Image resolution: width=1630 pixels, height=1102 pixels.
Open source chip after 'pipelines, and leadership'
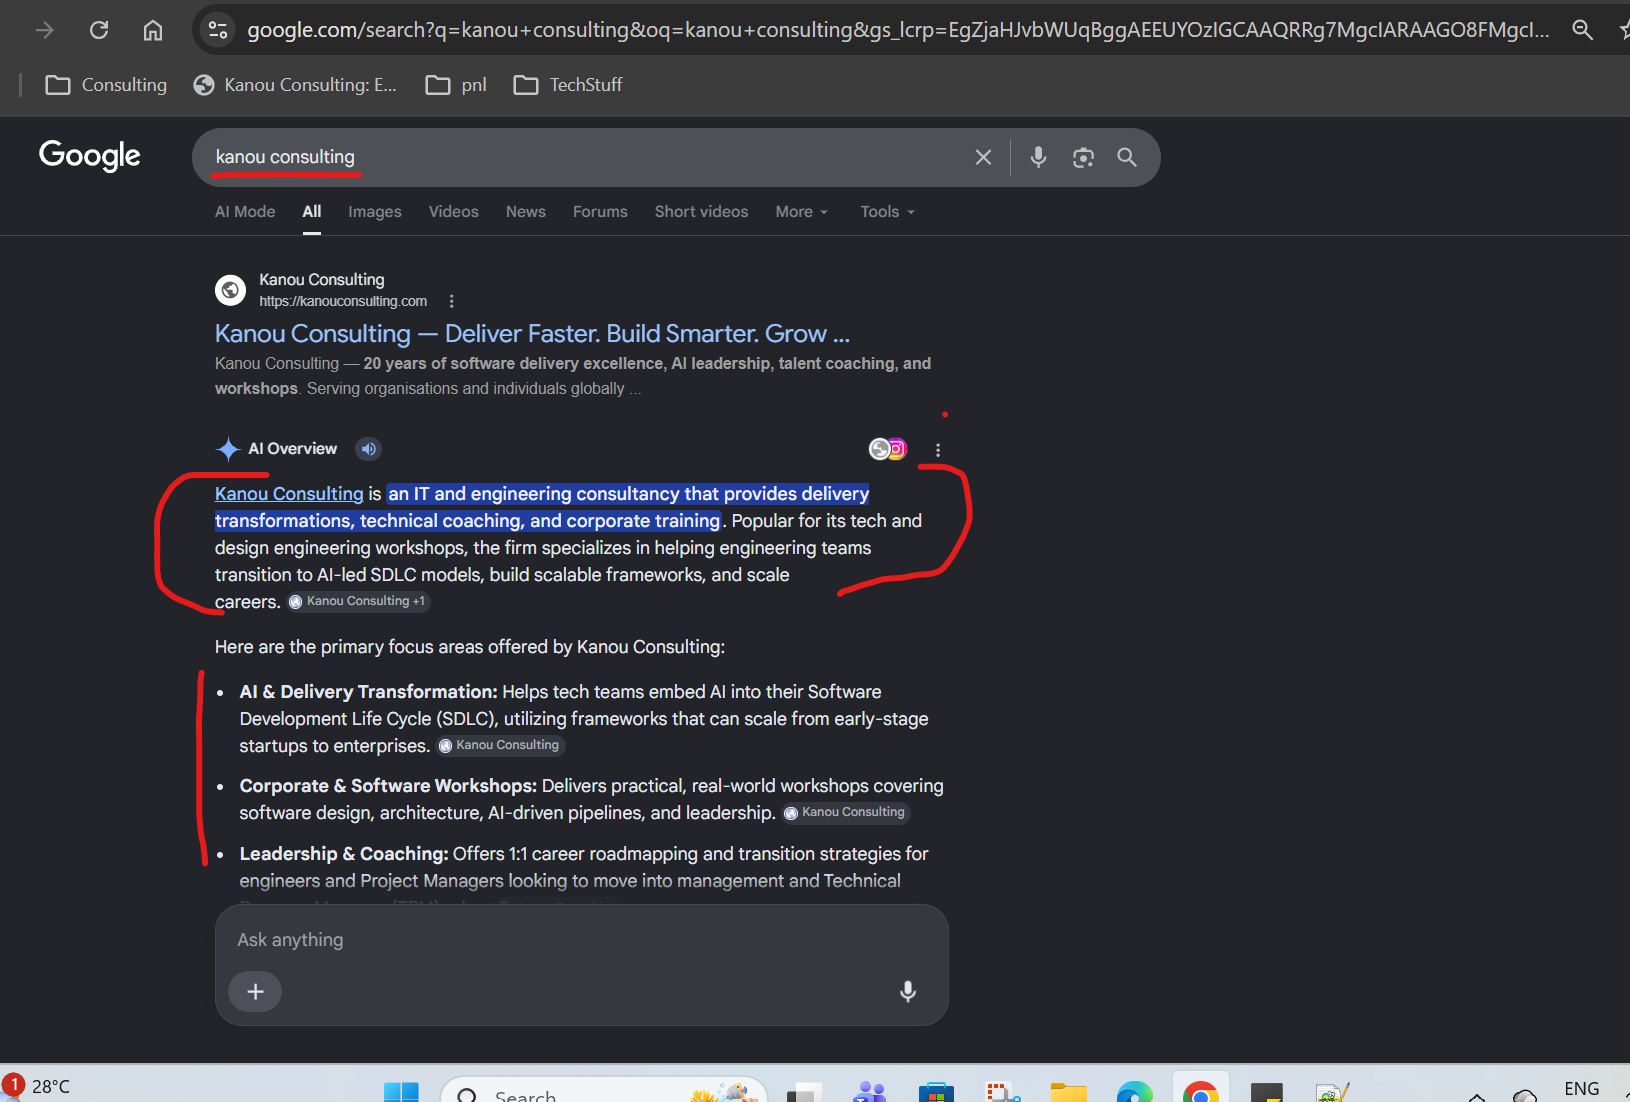[846, 812]
